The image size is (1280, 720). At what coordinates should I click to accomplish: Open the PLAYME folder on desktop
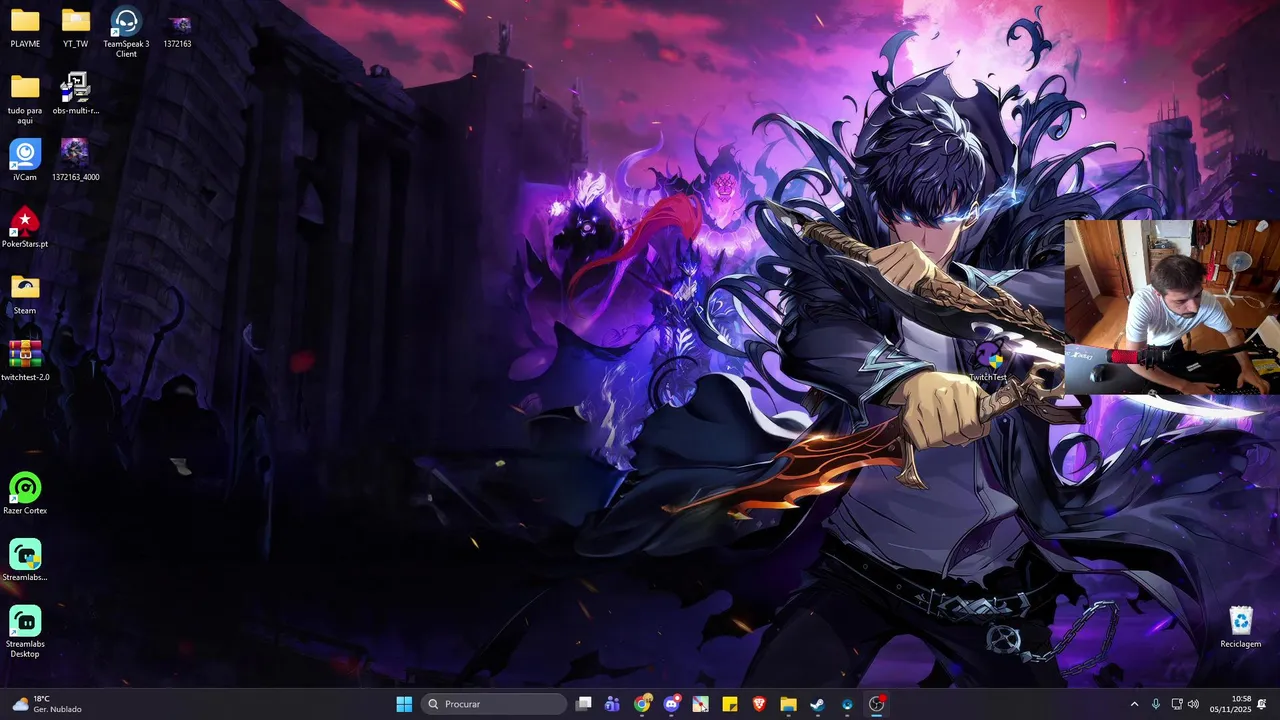click(x=25, y=28)
